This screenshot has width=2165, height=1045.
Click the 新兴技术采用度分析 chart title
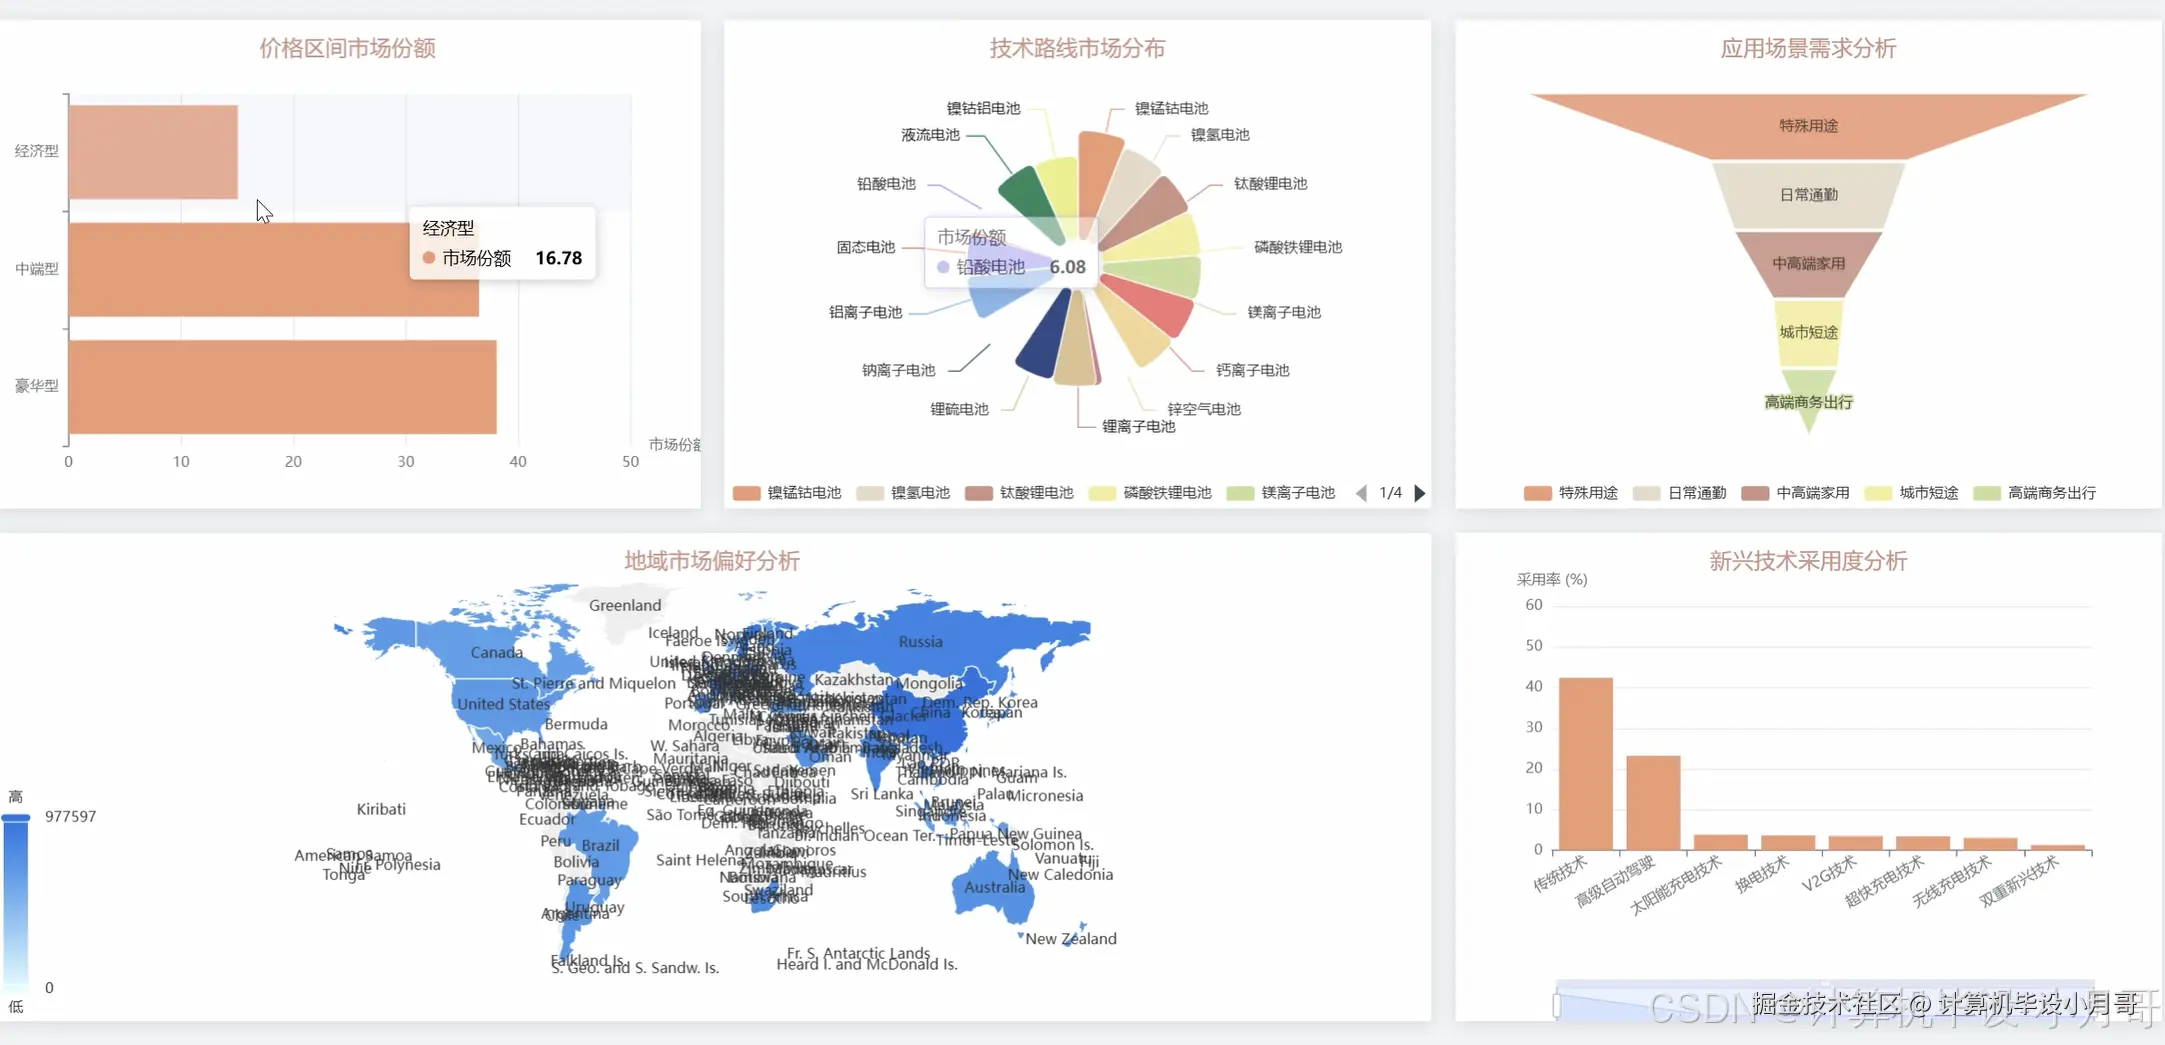pyautogui.click(x=1808, y=561)
